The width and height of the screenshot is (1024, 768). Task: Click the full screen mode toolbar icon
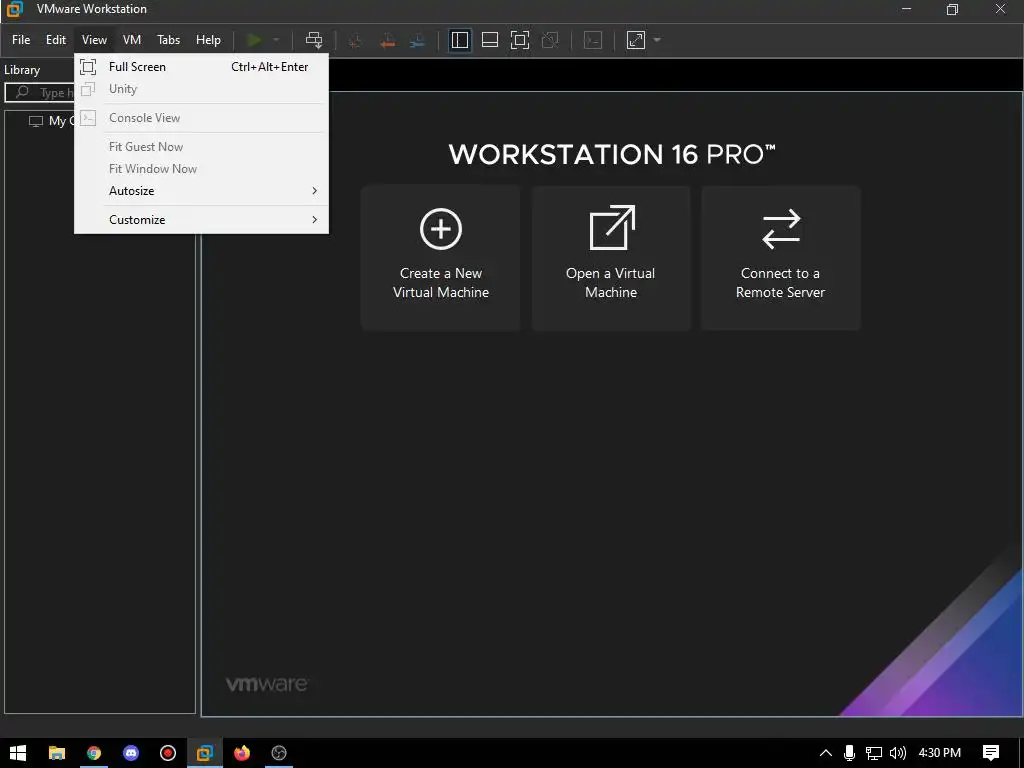tap(520, 40)
